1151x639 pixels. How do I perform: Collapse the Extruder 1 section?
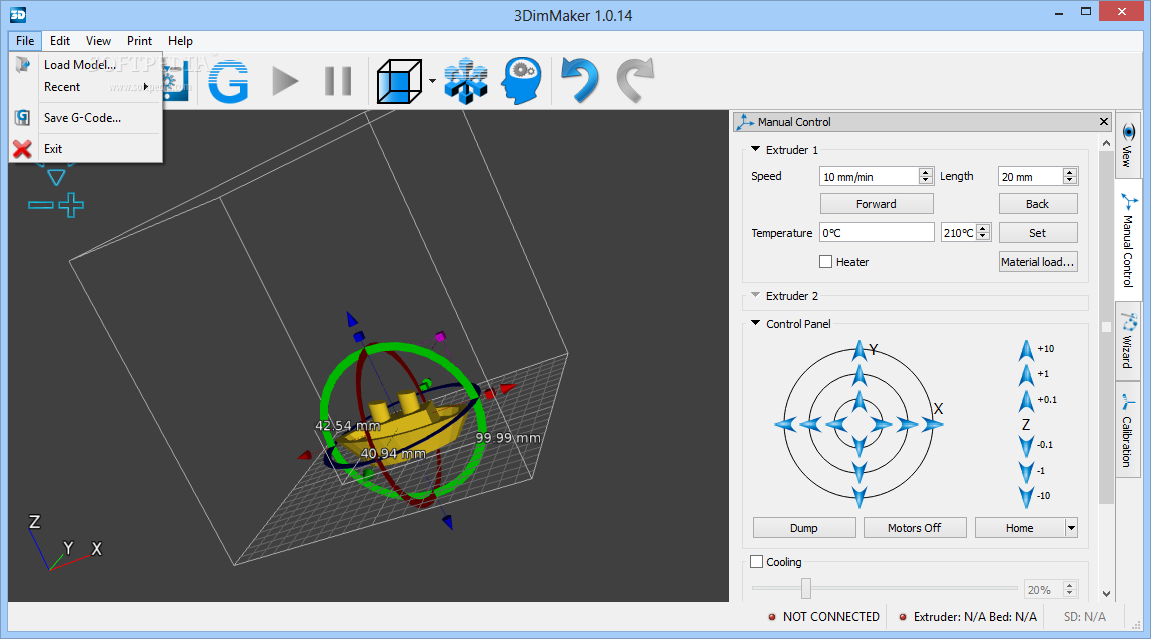click(755, 149)
